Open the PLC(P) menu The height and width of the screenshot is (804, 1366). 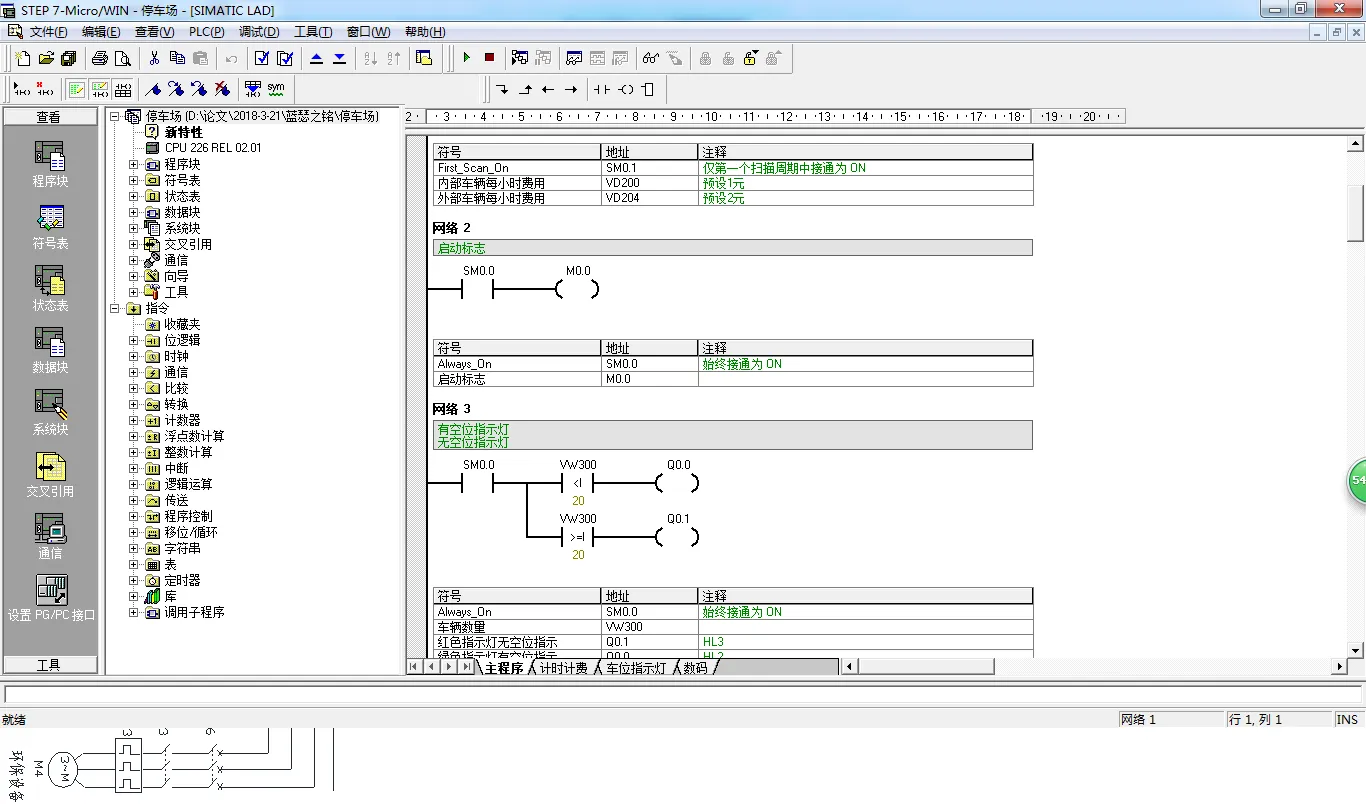(207, 32)
